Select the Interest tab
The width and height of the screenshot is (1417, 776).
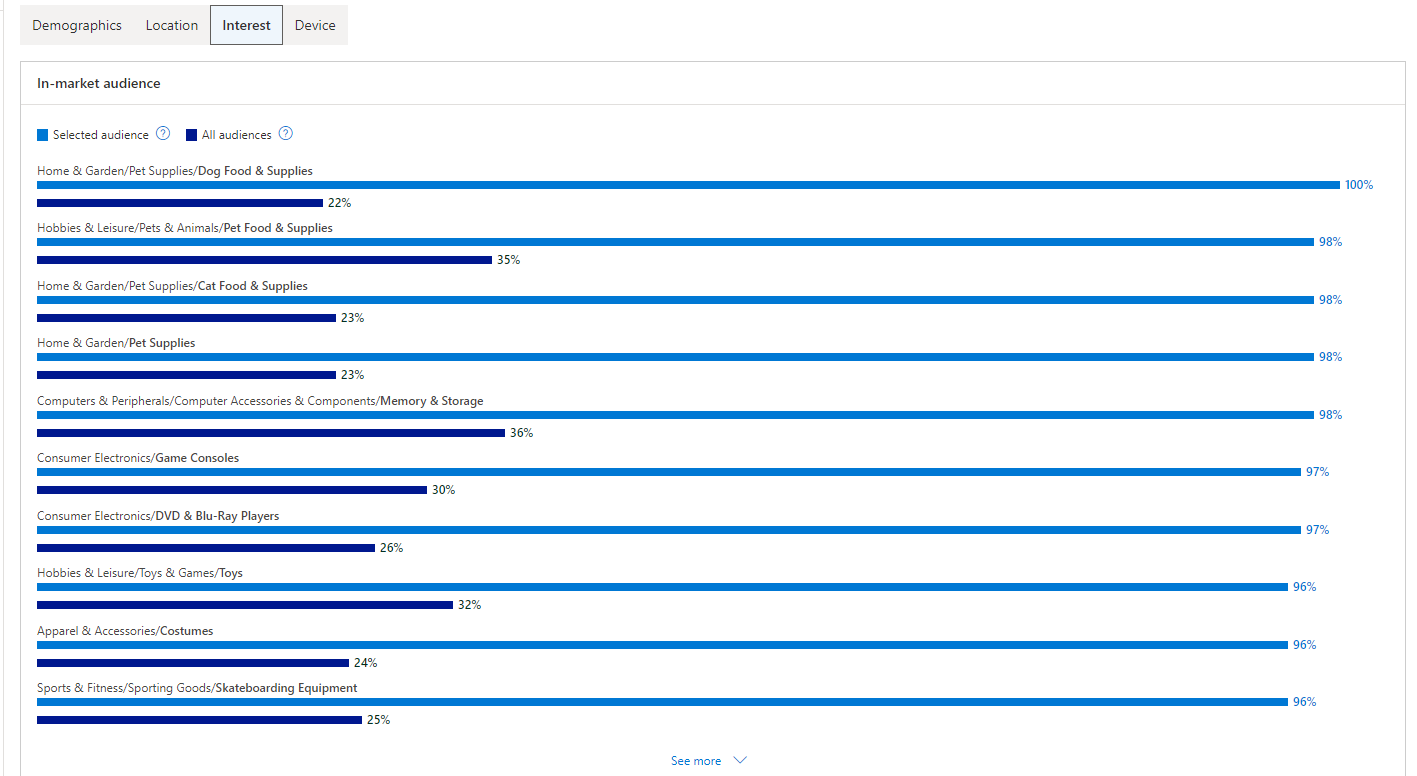(246, 25)
